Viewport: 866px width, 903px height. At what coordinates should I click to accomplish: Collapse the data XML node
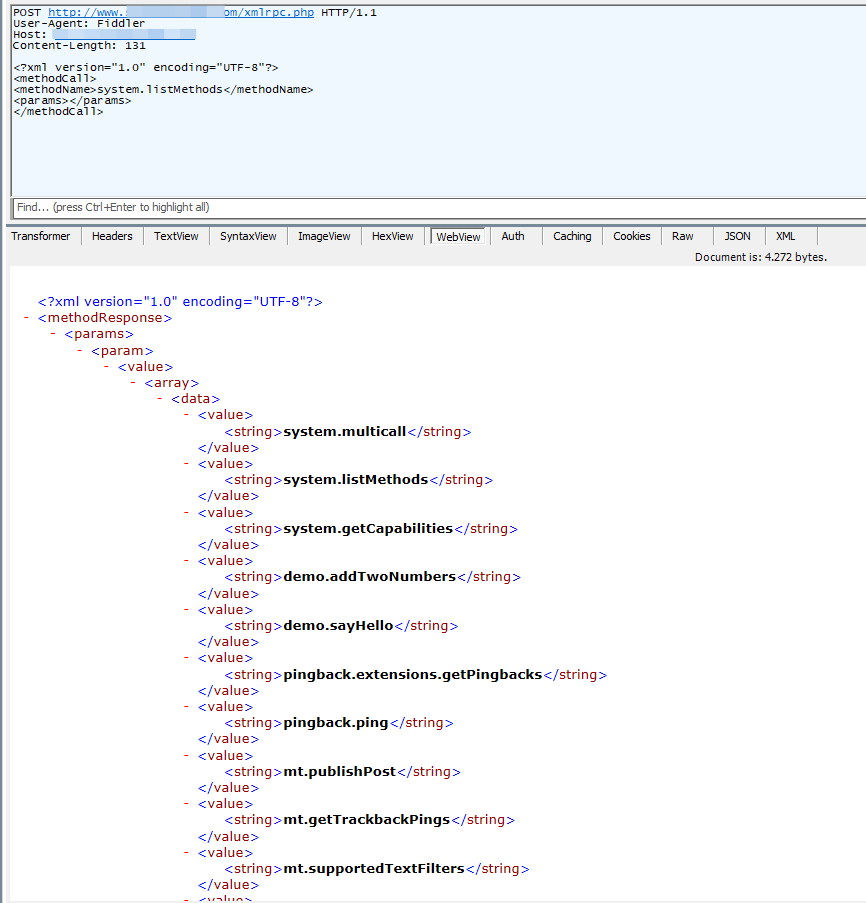pyautogui.click(x=158, y=399)
